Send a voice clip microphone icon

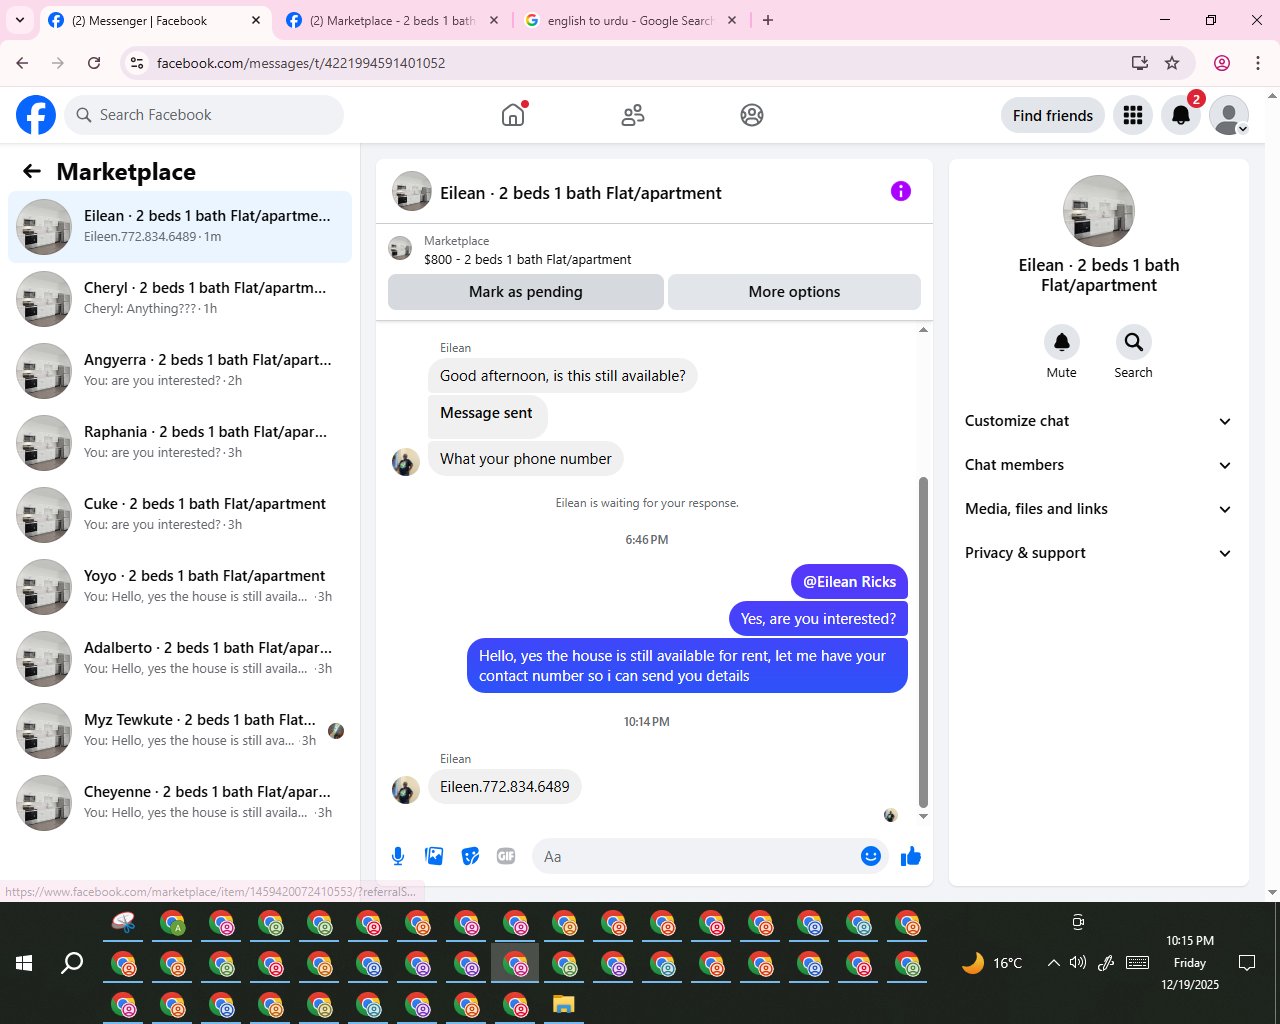click(x=398, y=856)
